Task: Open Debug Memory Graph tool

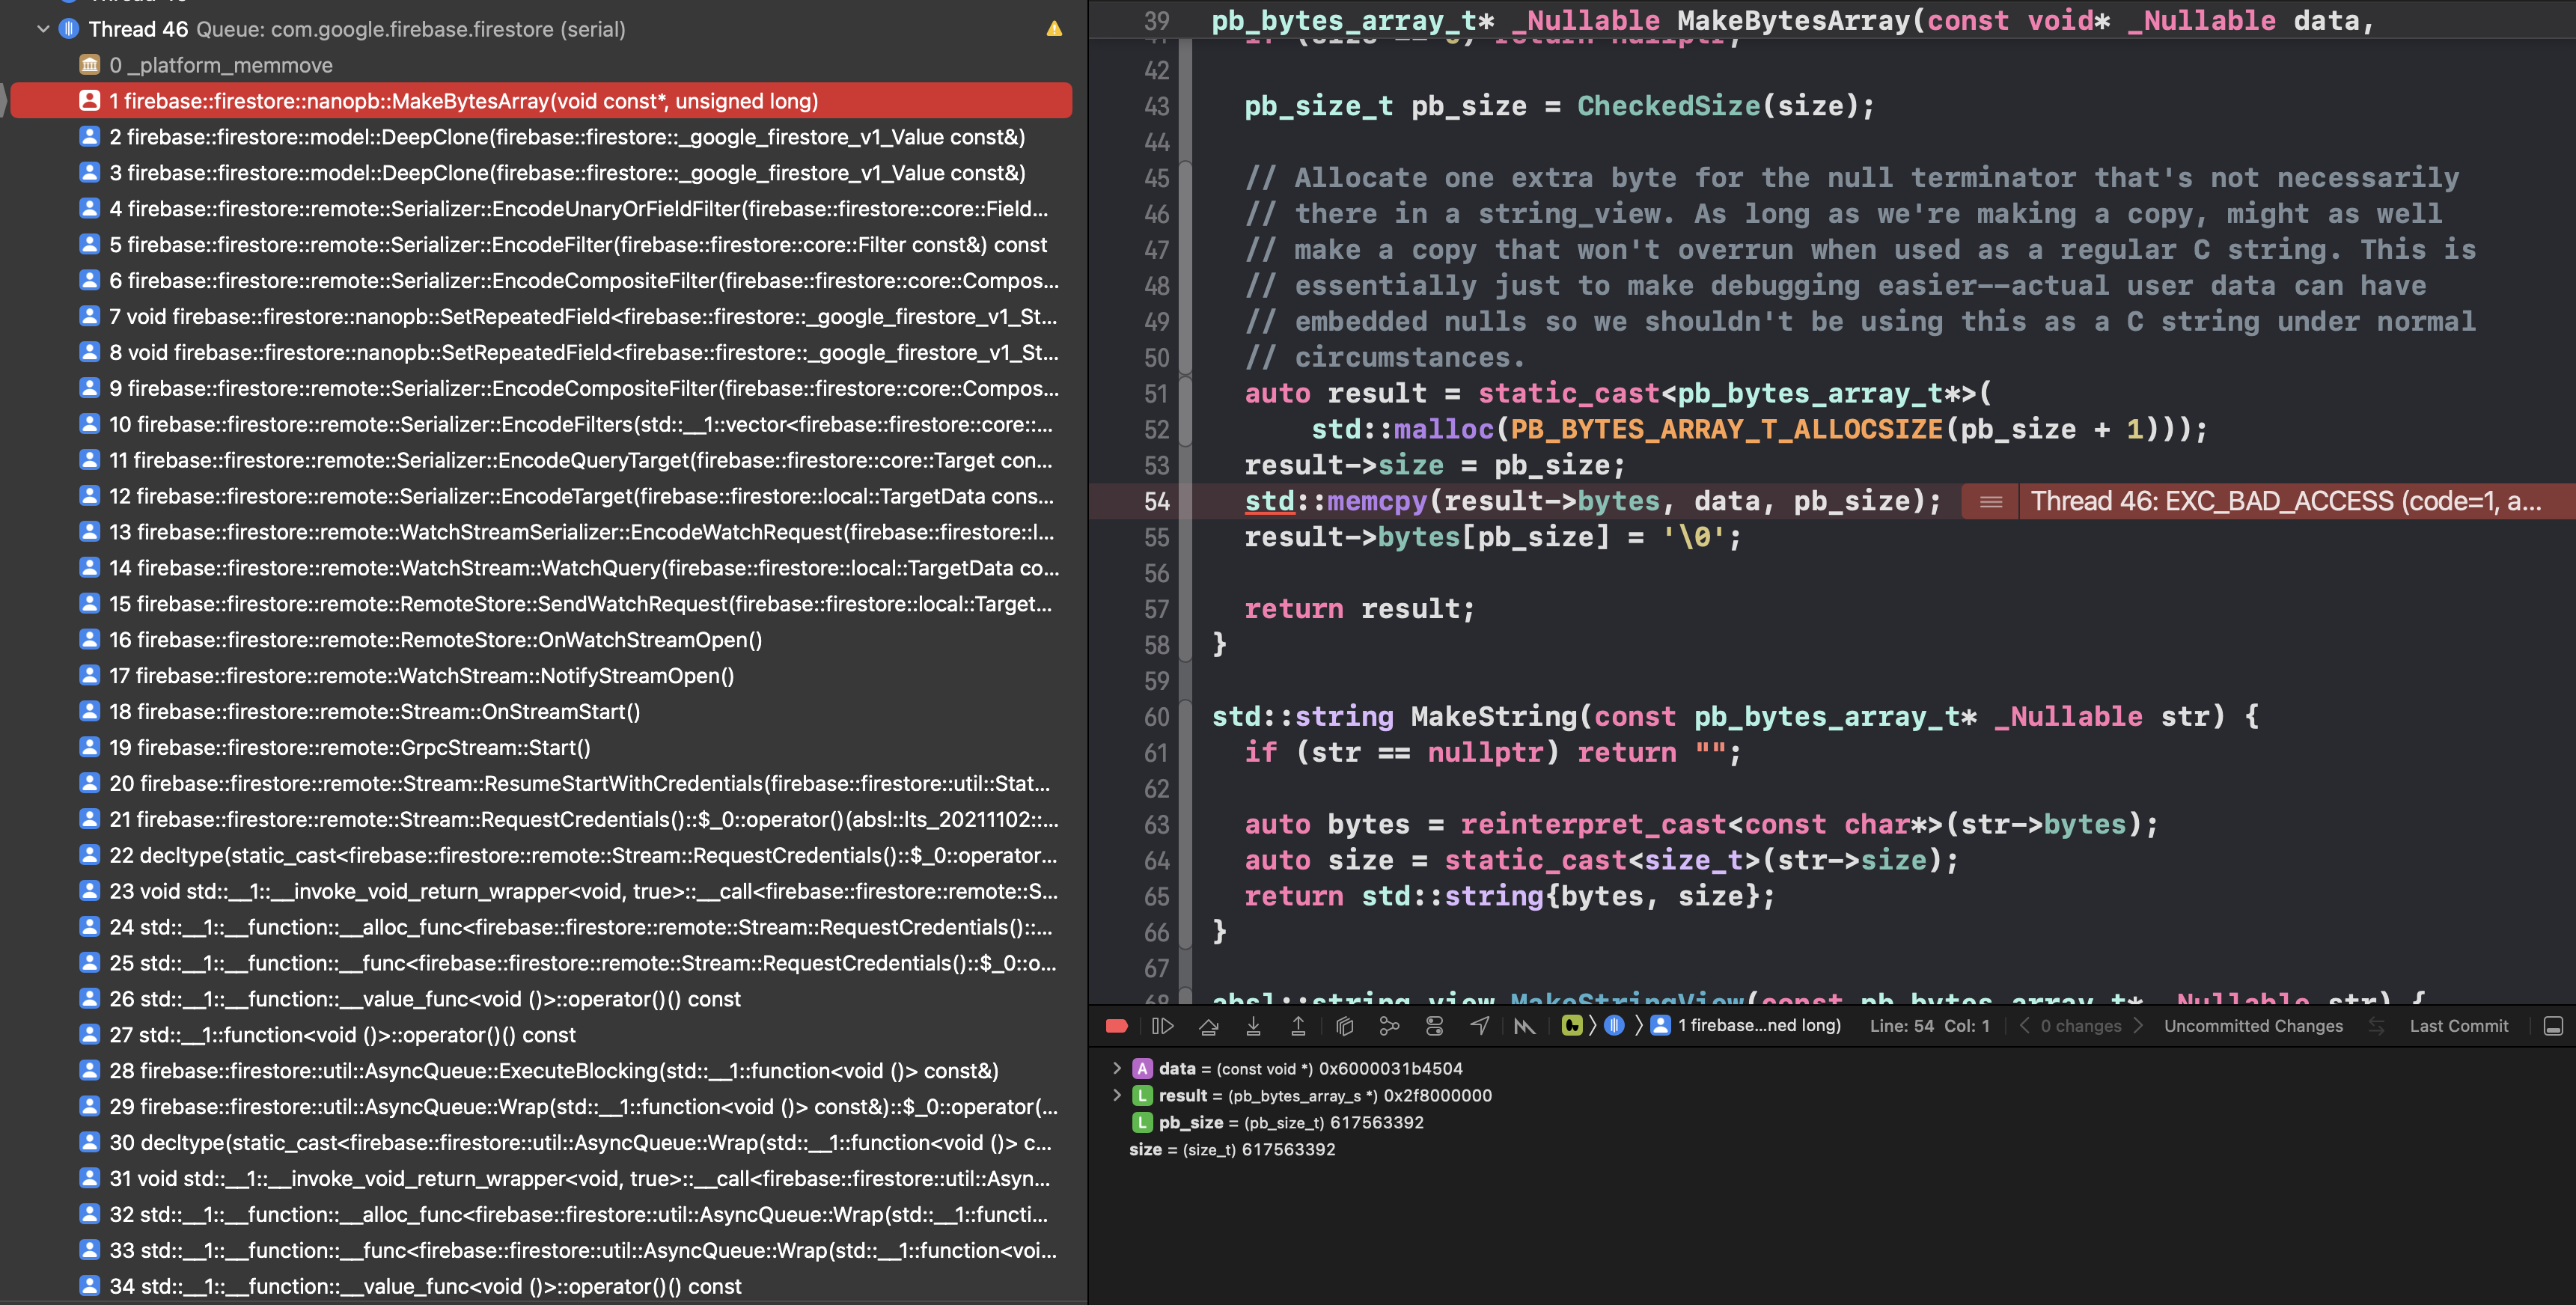Action: [1389, 1026]
